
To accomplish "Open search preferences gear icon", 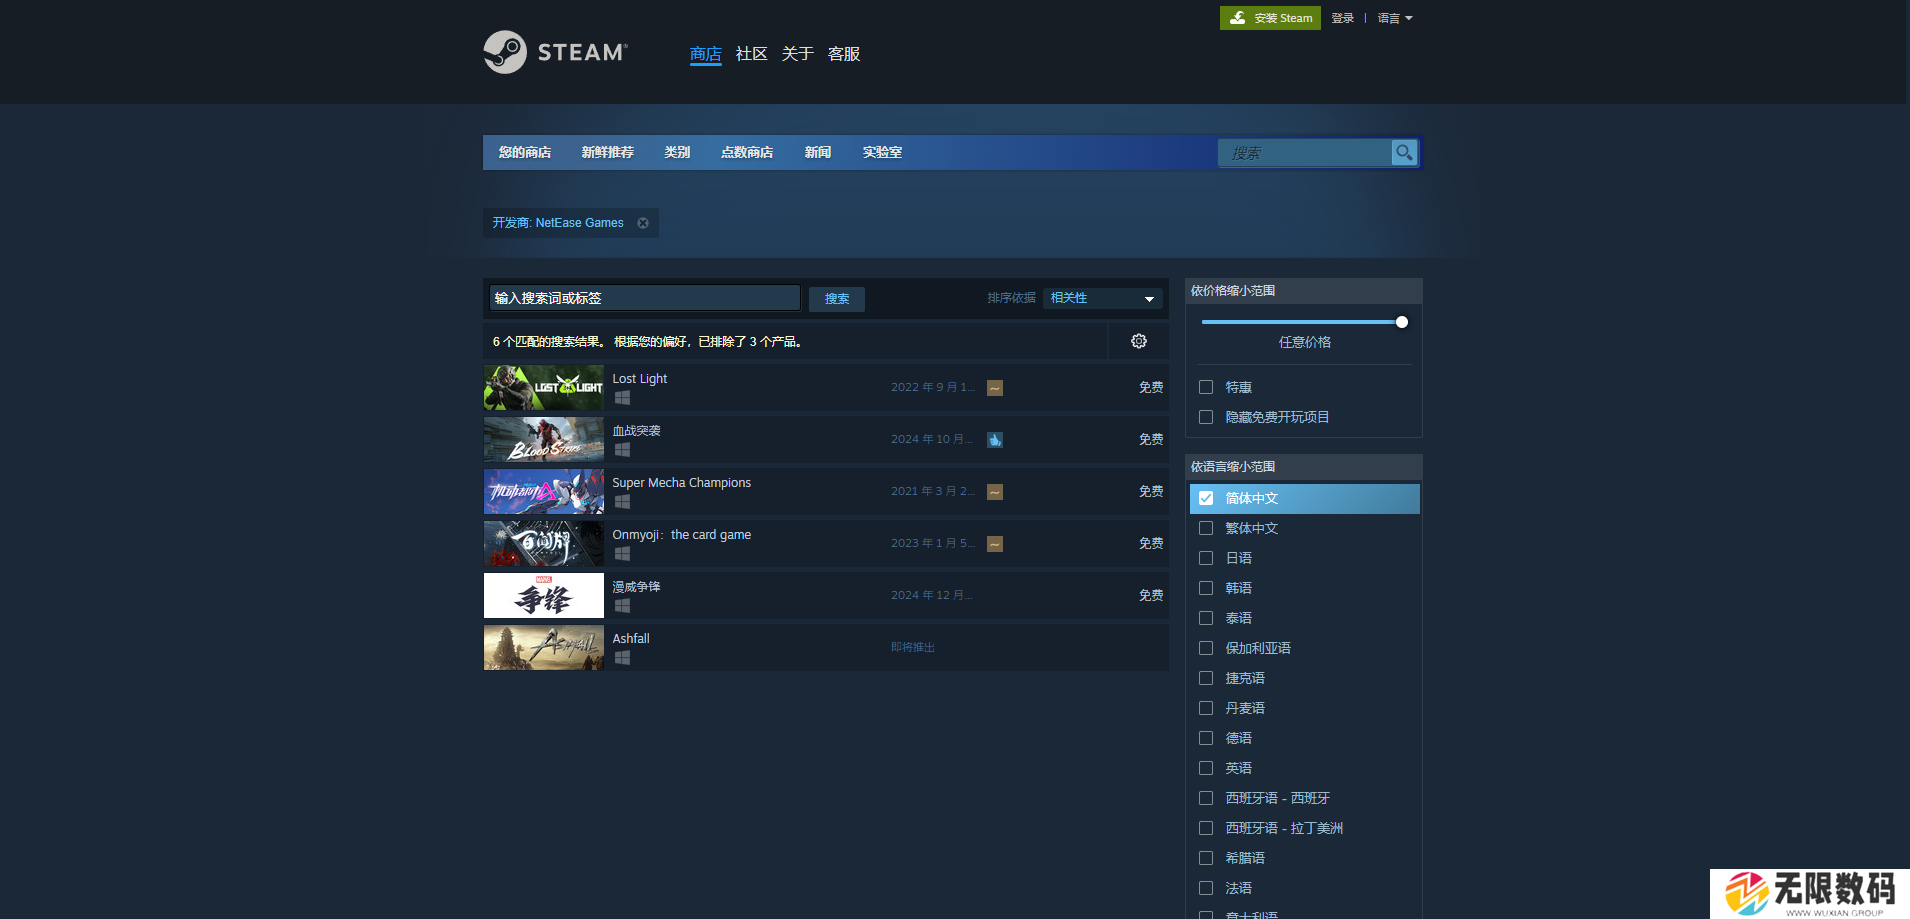I will (1139, 341).
